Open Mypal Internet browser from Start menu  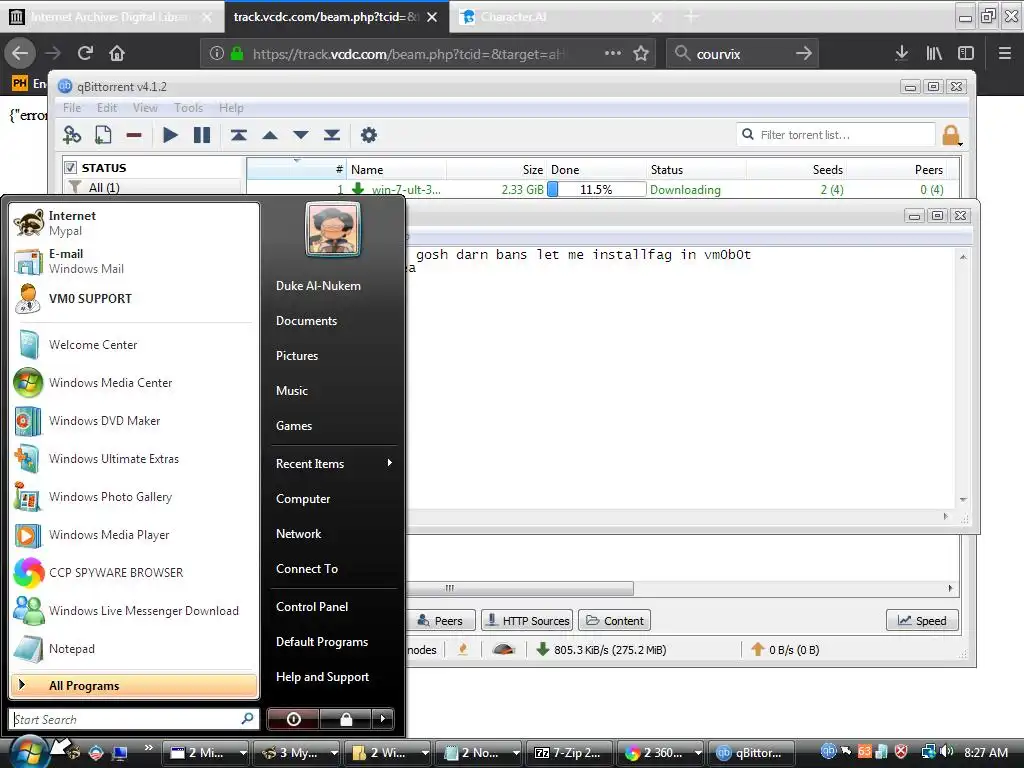[x=133, y=223]
